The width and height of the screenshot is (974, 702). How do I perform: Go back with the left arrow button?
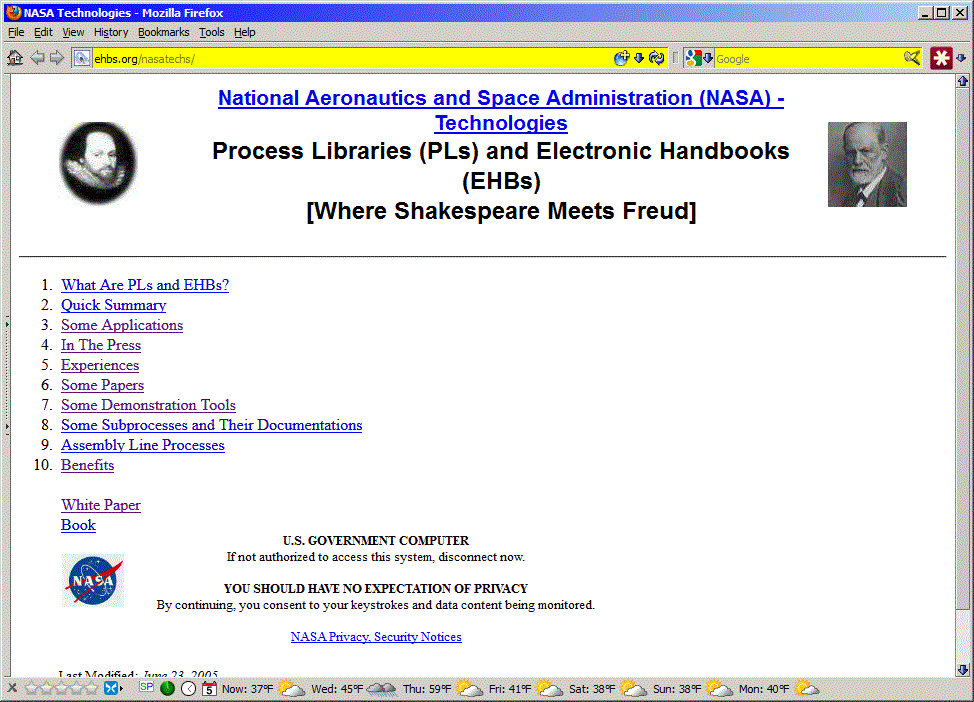tap(37, 58)
